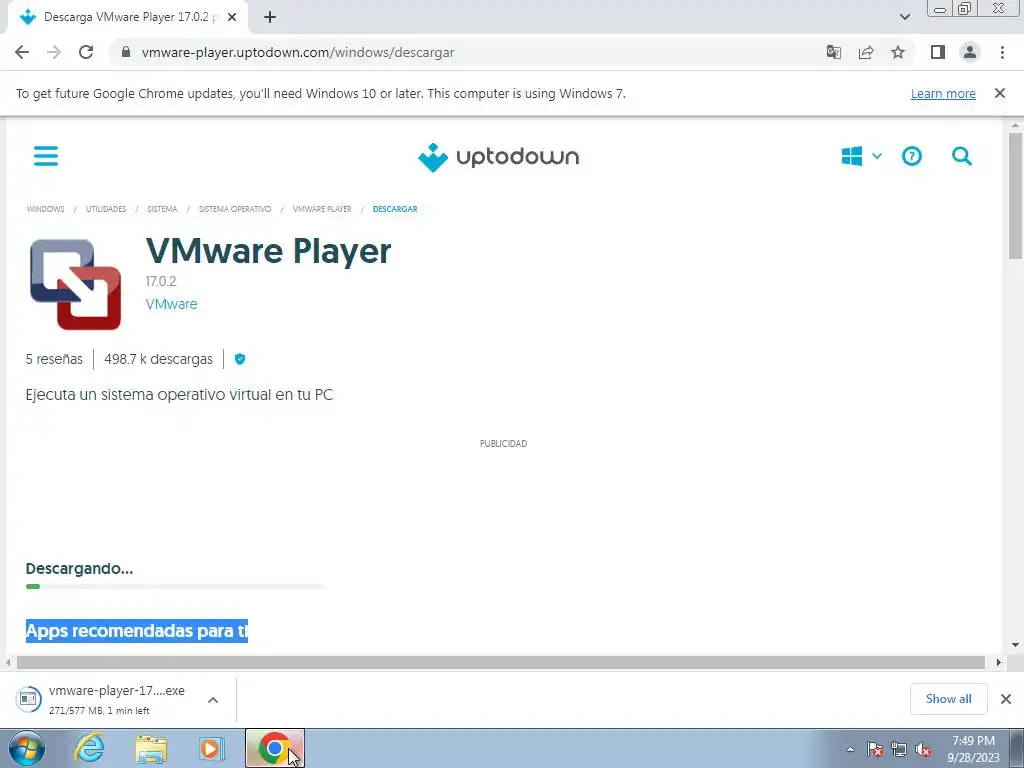
Task: Click the vertical scrollbar thumb
Action: point(1015,196)
